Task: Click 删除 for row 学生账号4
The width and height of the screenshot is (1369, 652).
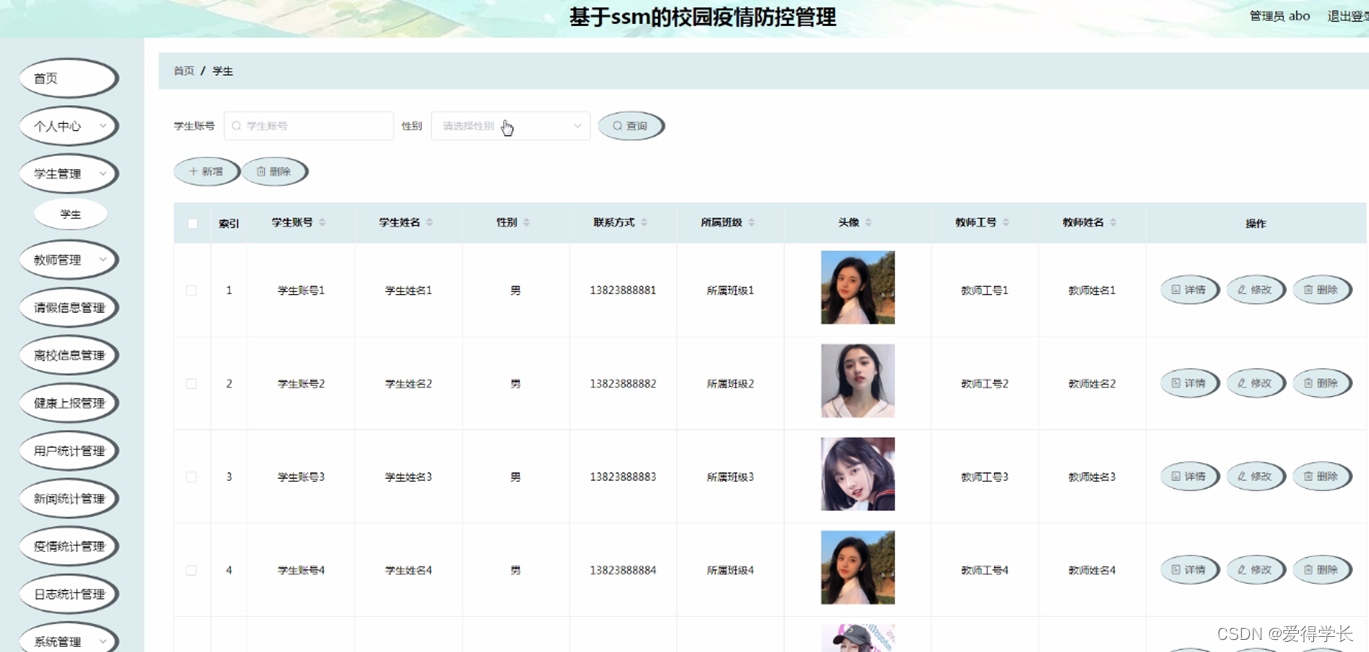Action: point(1322,570)
